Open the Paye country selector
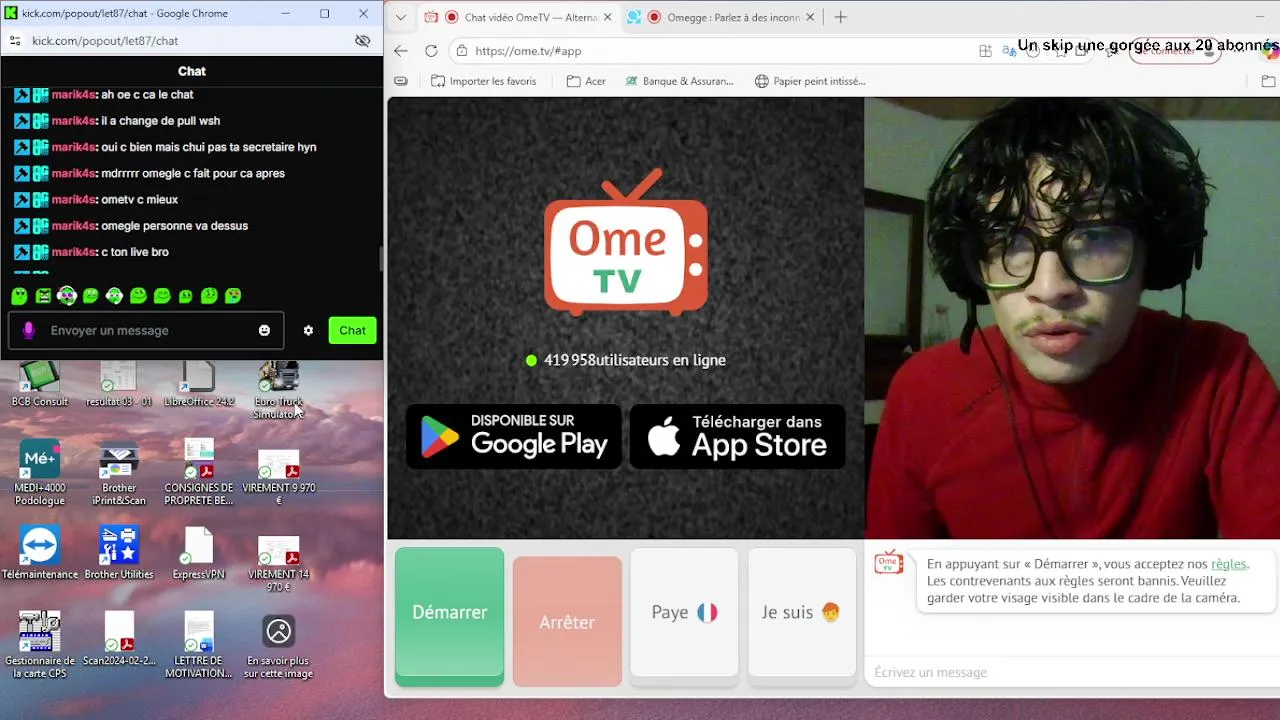 coord(684,613)
